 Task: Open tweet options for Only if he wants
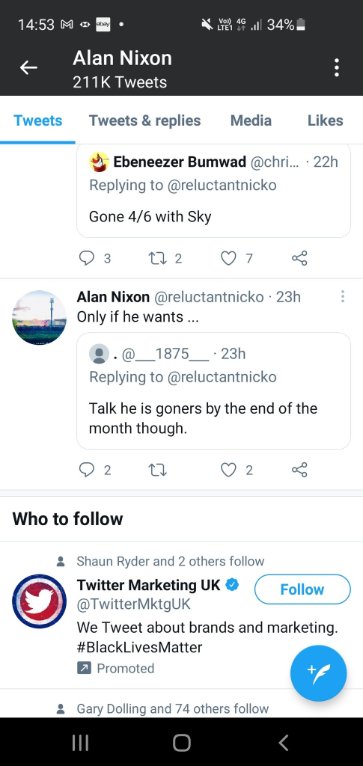(x=342, y=296)
